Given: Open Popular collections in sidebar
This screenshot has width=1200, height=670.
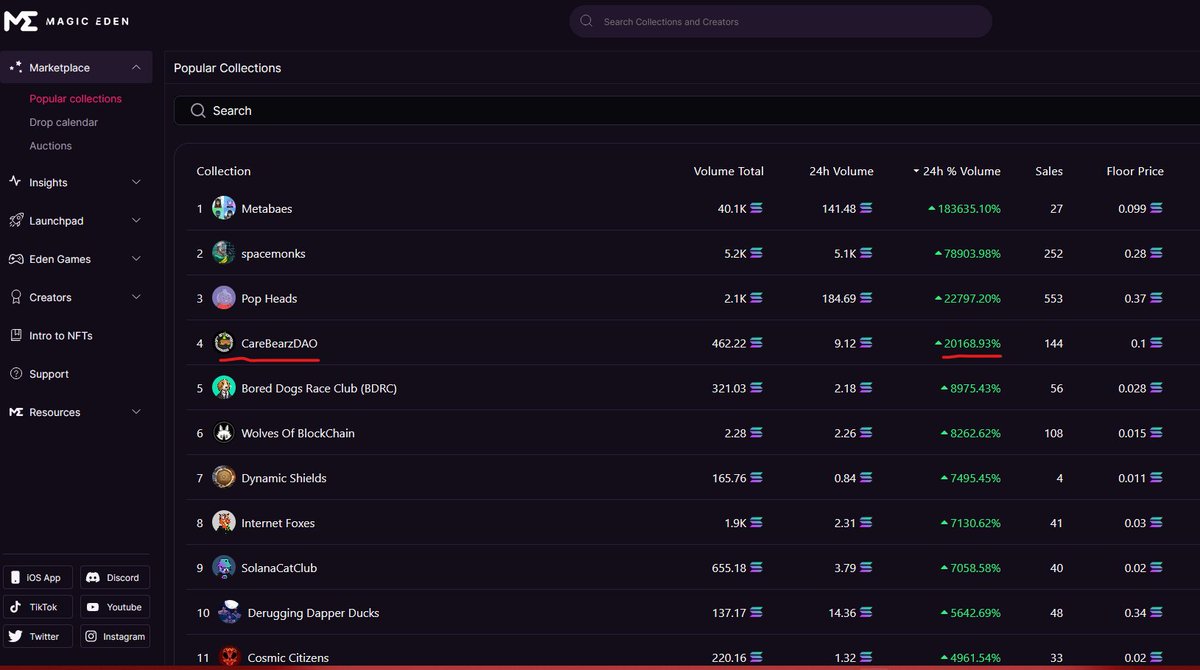Looking at the screenshot, I should (x=76, y=99).
